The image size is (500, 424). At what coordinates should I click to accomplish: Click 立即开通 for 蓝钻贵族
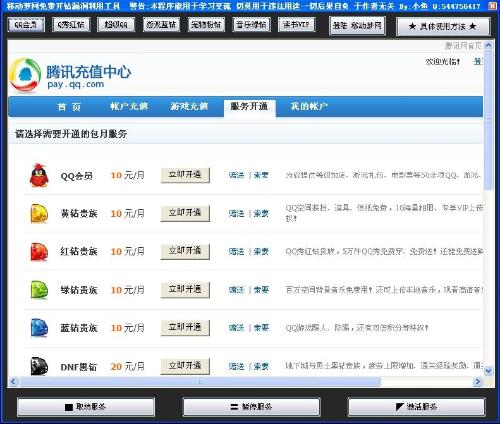pyautogui.click(x=185, y=328)
